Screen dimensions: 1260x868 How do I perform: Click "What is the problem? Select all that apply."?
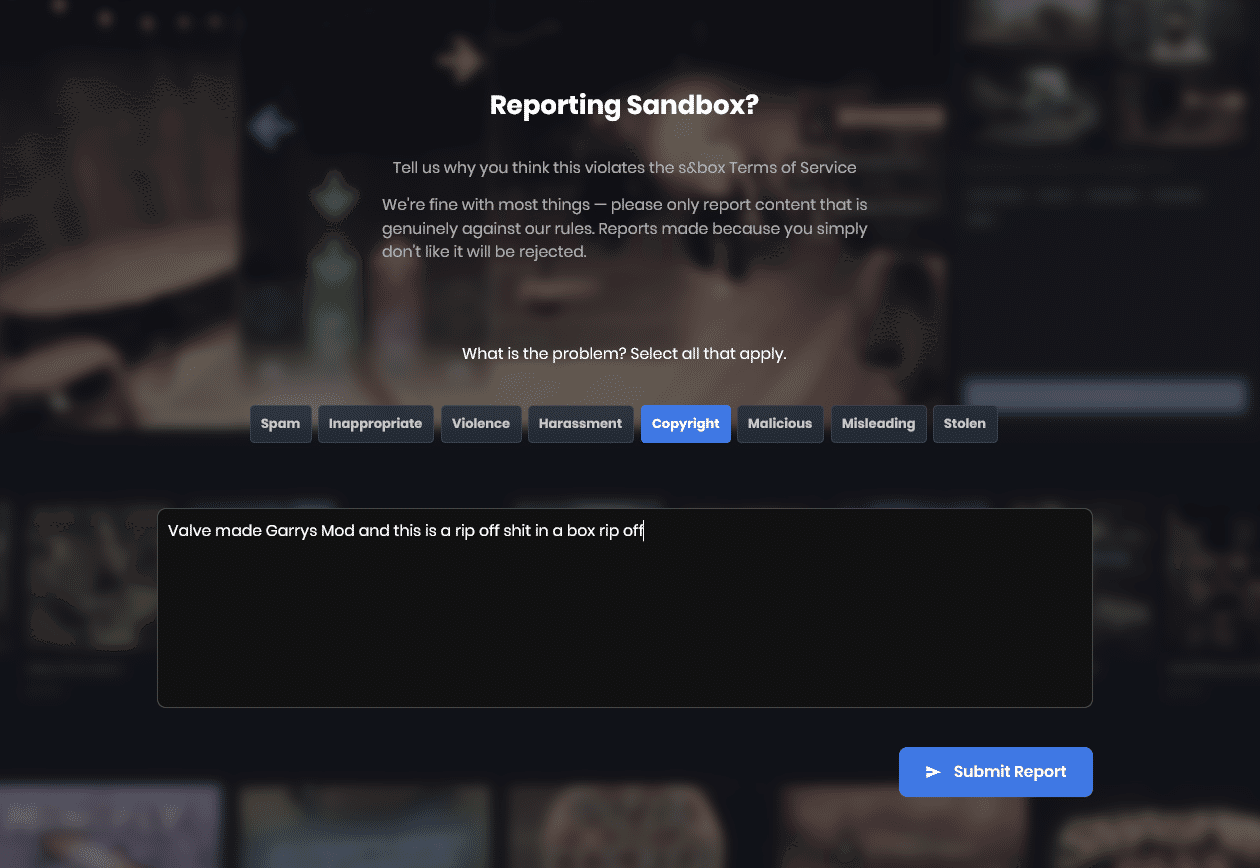(625, 354)
